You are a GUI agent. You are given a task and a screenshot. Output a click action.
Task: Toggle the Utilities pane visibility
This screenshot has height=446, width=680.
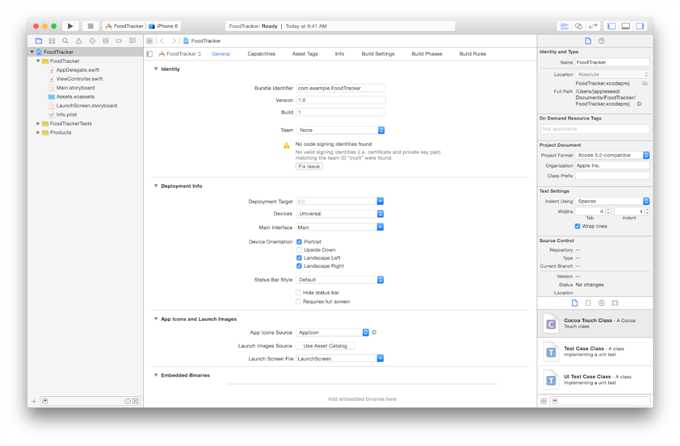[640, 26]
